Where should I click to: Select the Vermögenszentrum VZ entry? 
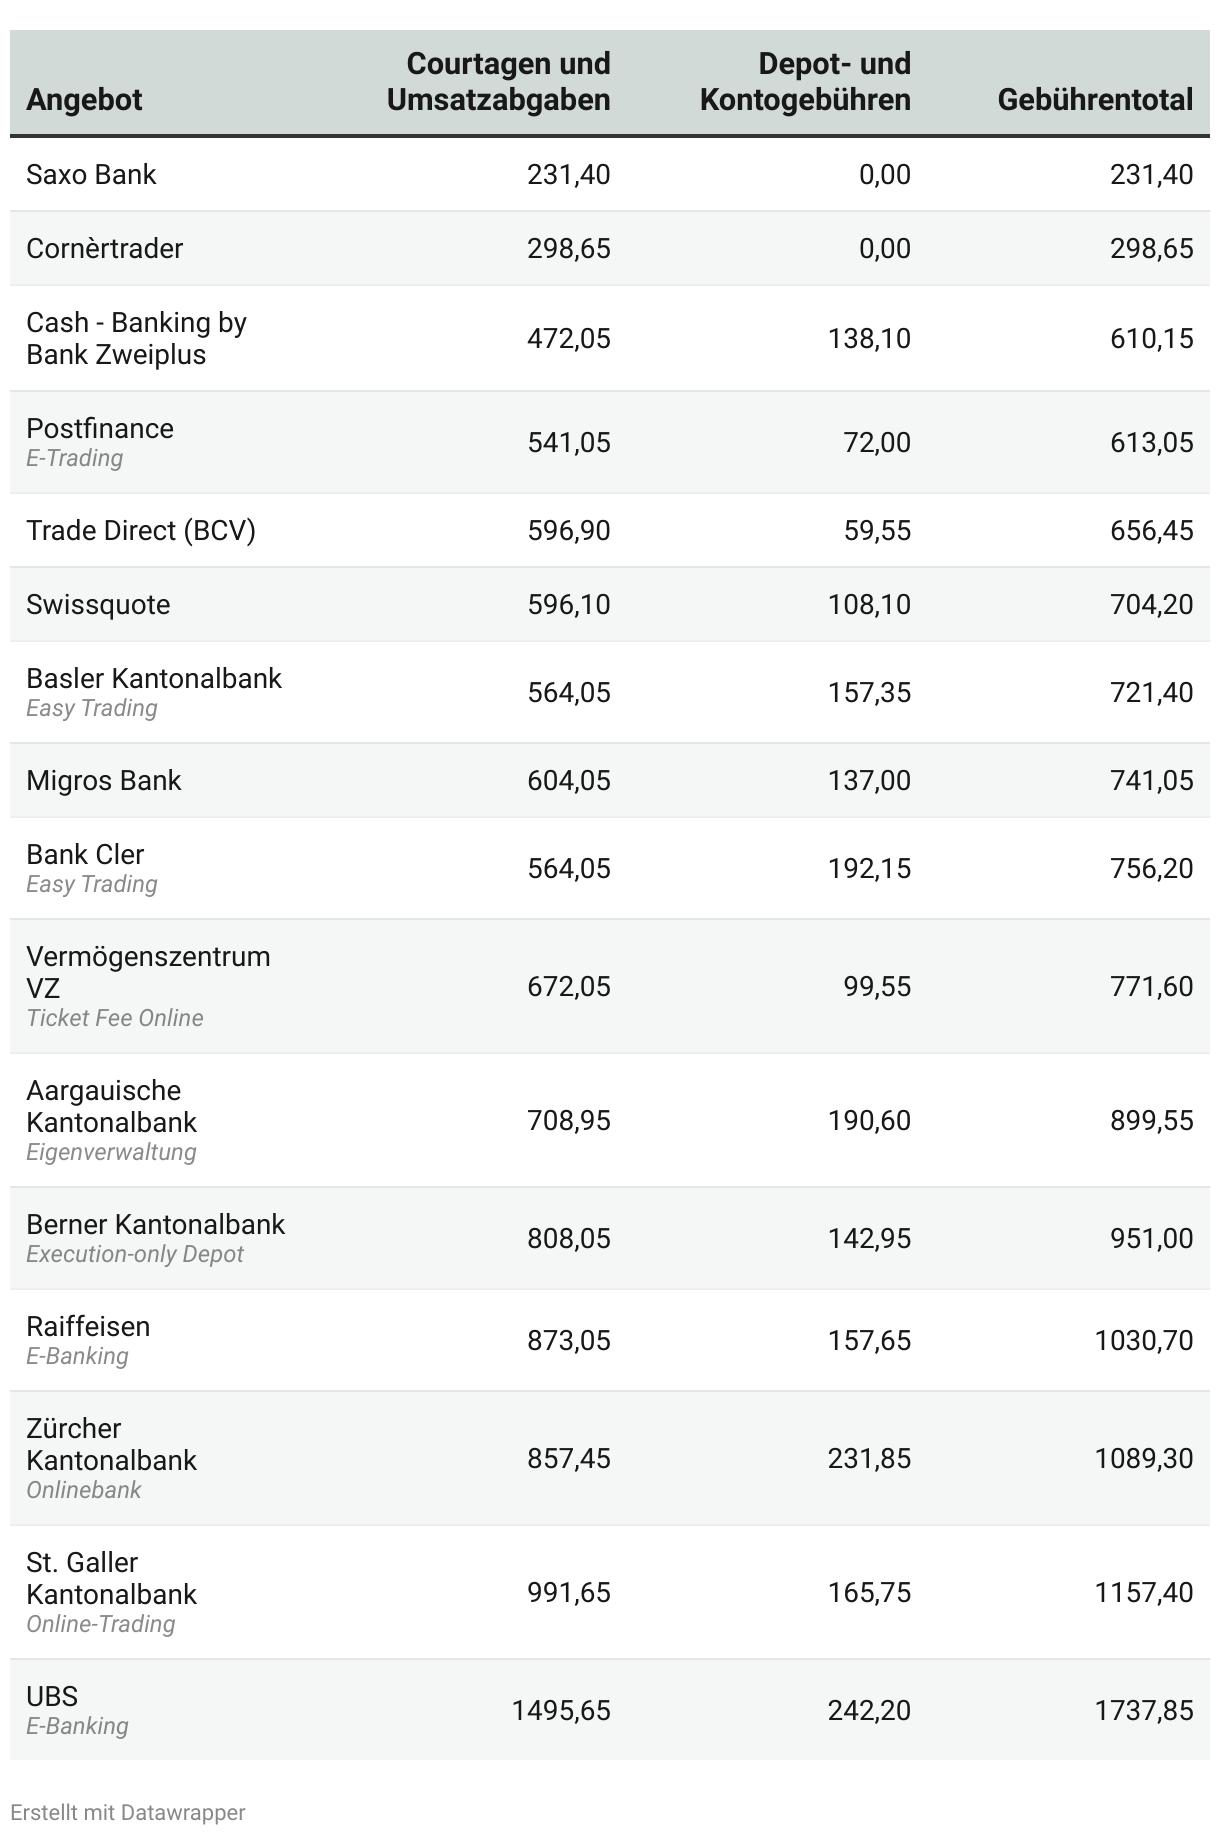(148, 972)
